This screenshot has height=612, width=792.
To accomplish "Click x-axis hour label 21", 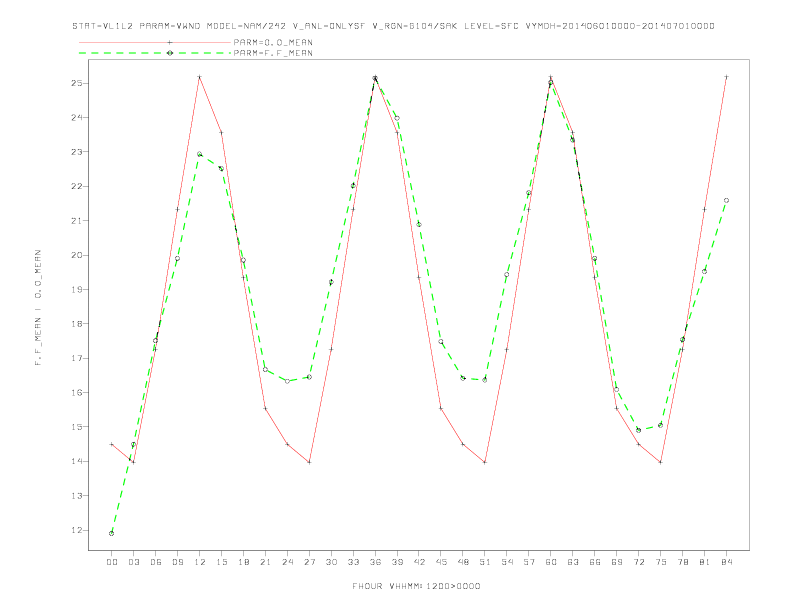I will click(x=265, y=562).
